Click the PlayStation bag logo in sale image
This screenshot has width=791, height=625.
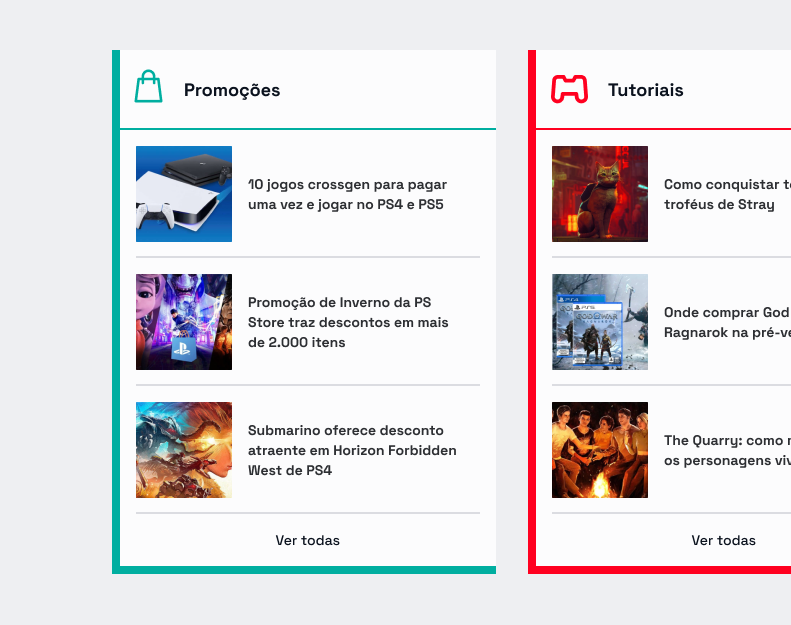click(x=182, y=348)
